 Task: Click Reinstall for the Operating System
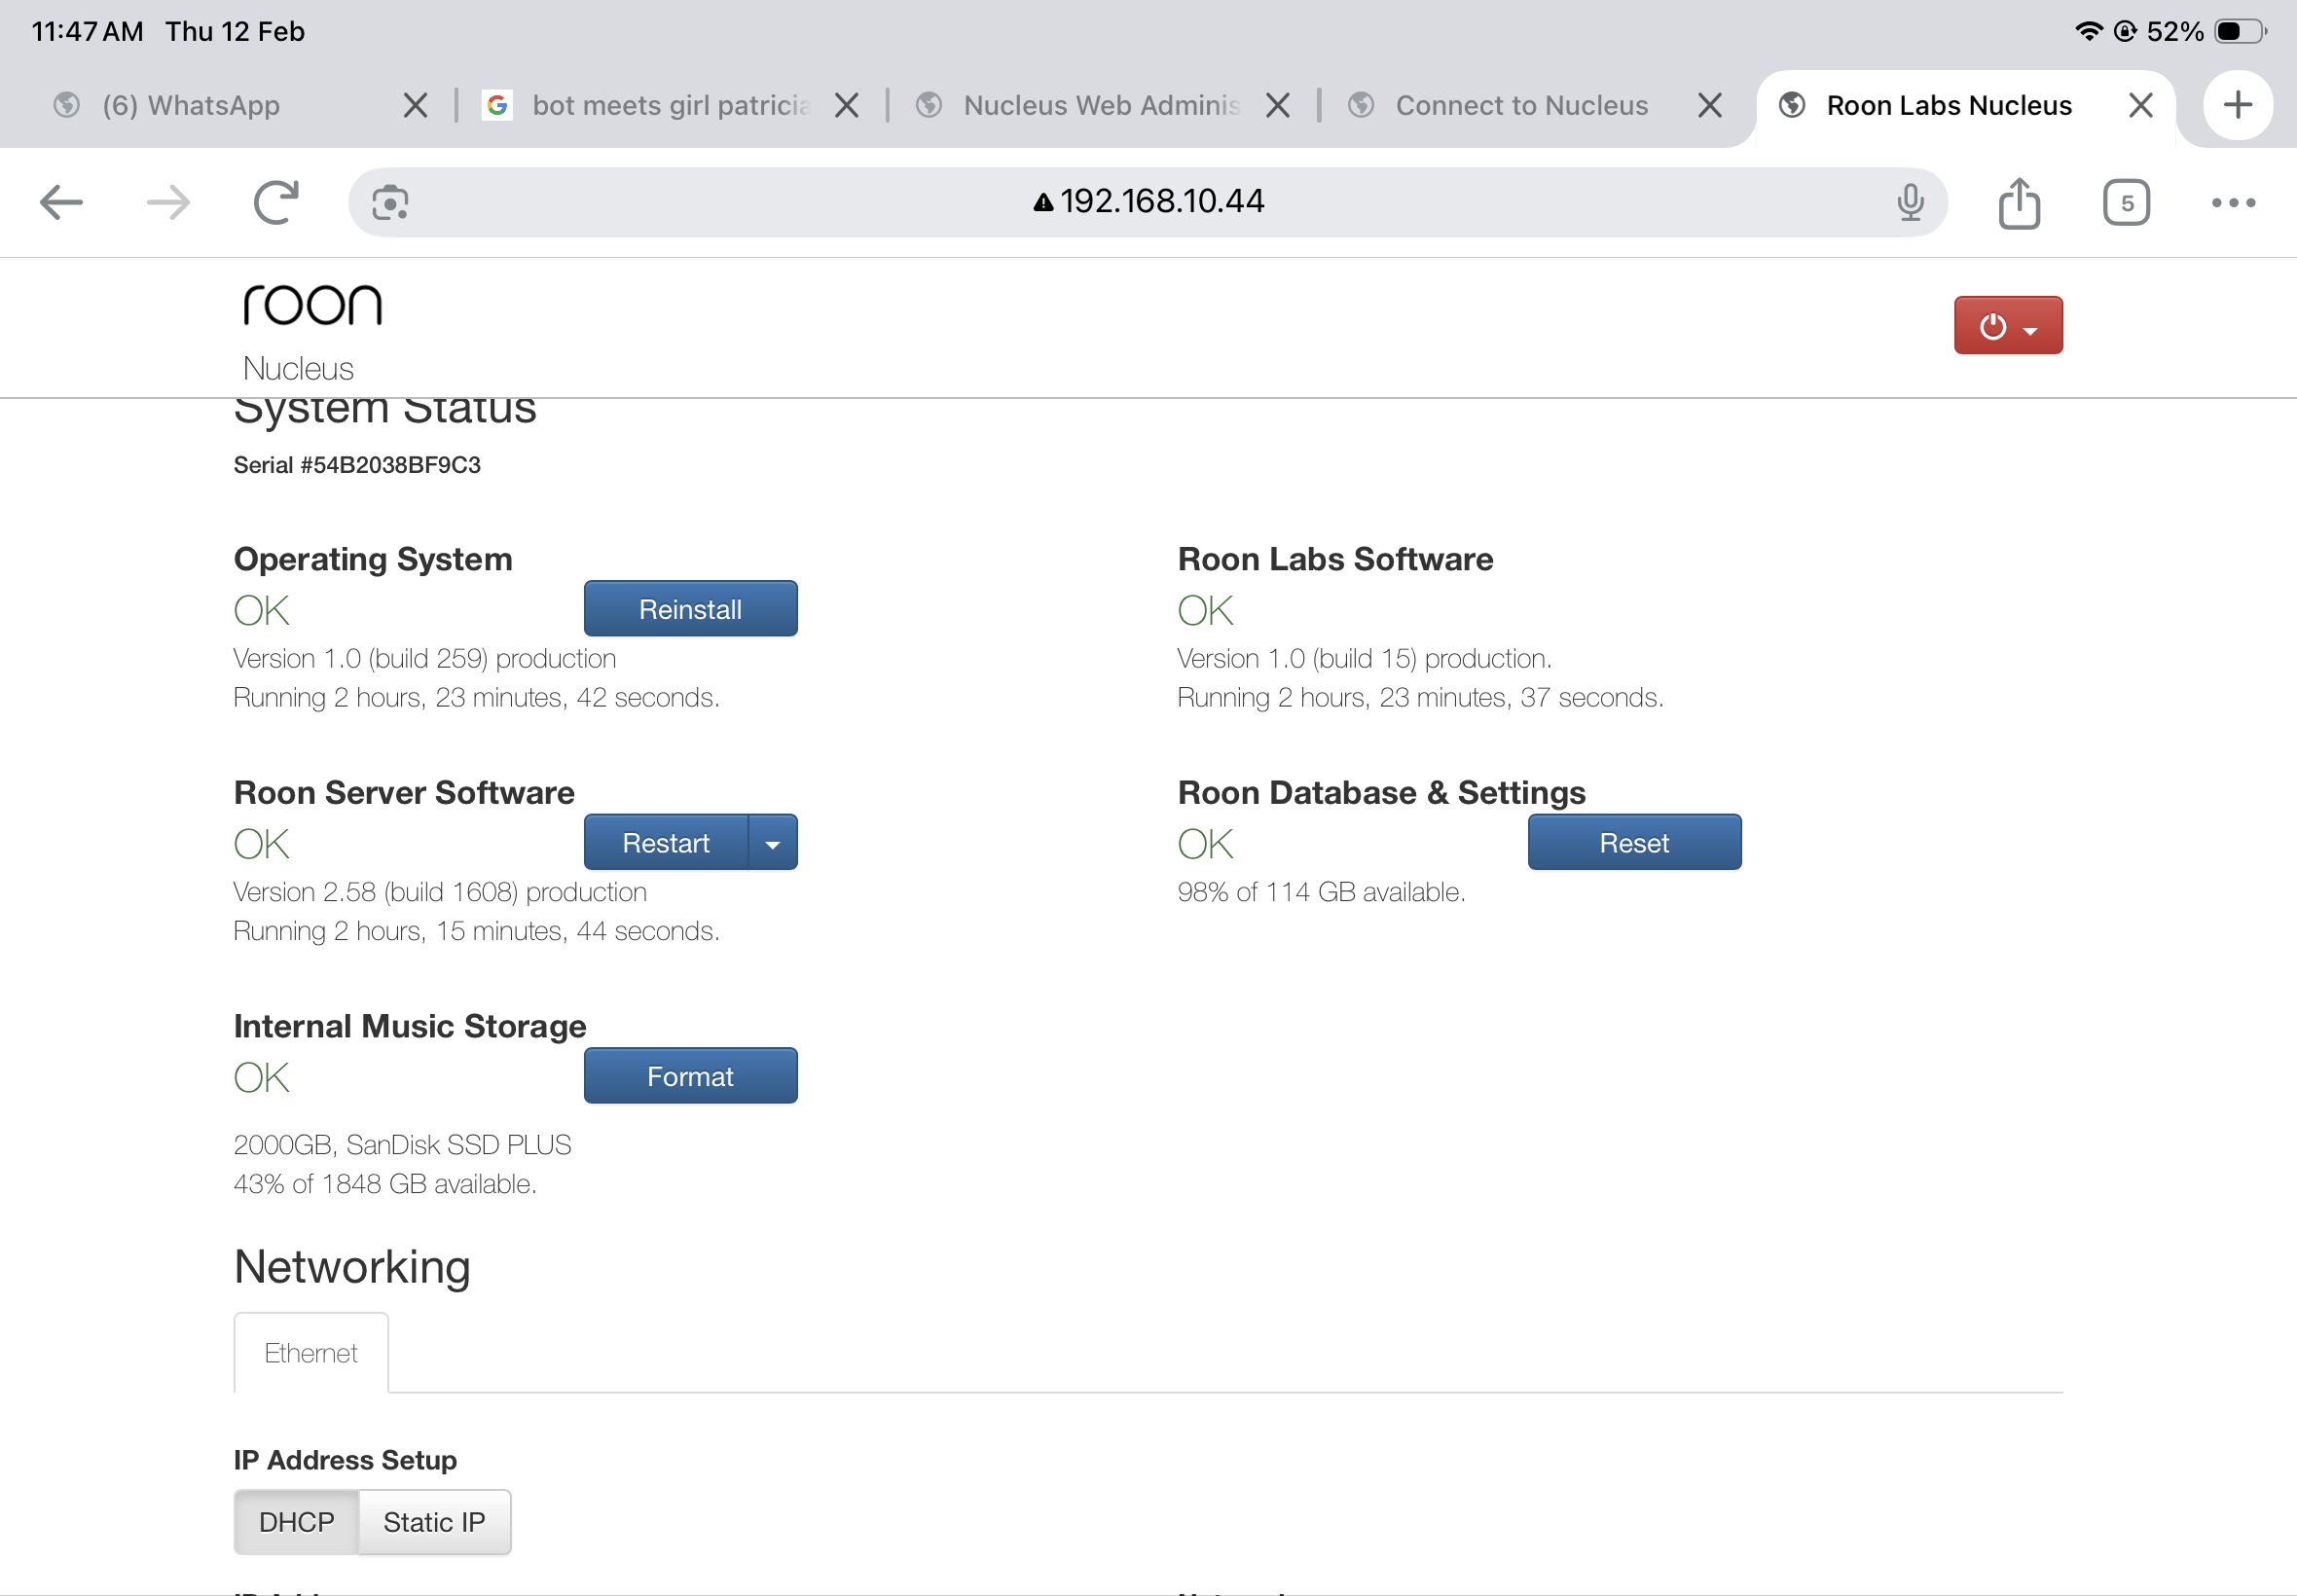coord(690,609)
